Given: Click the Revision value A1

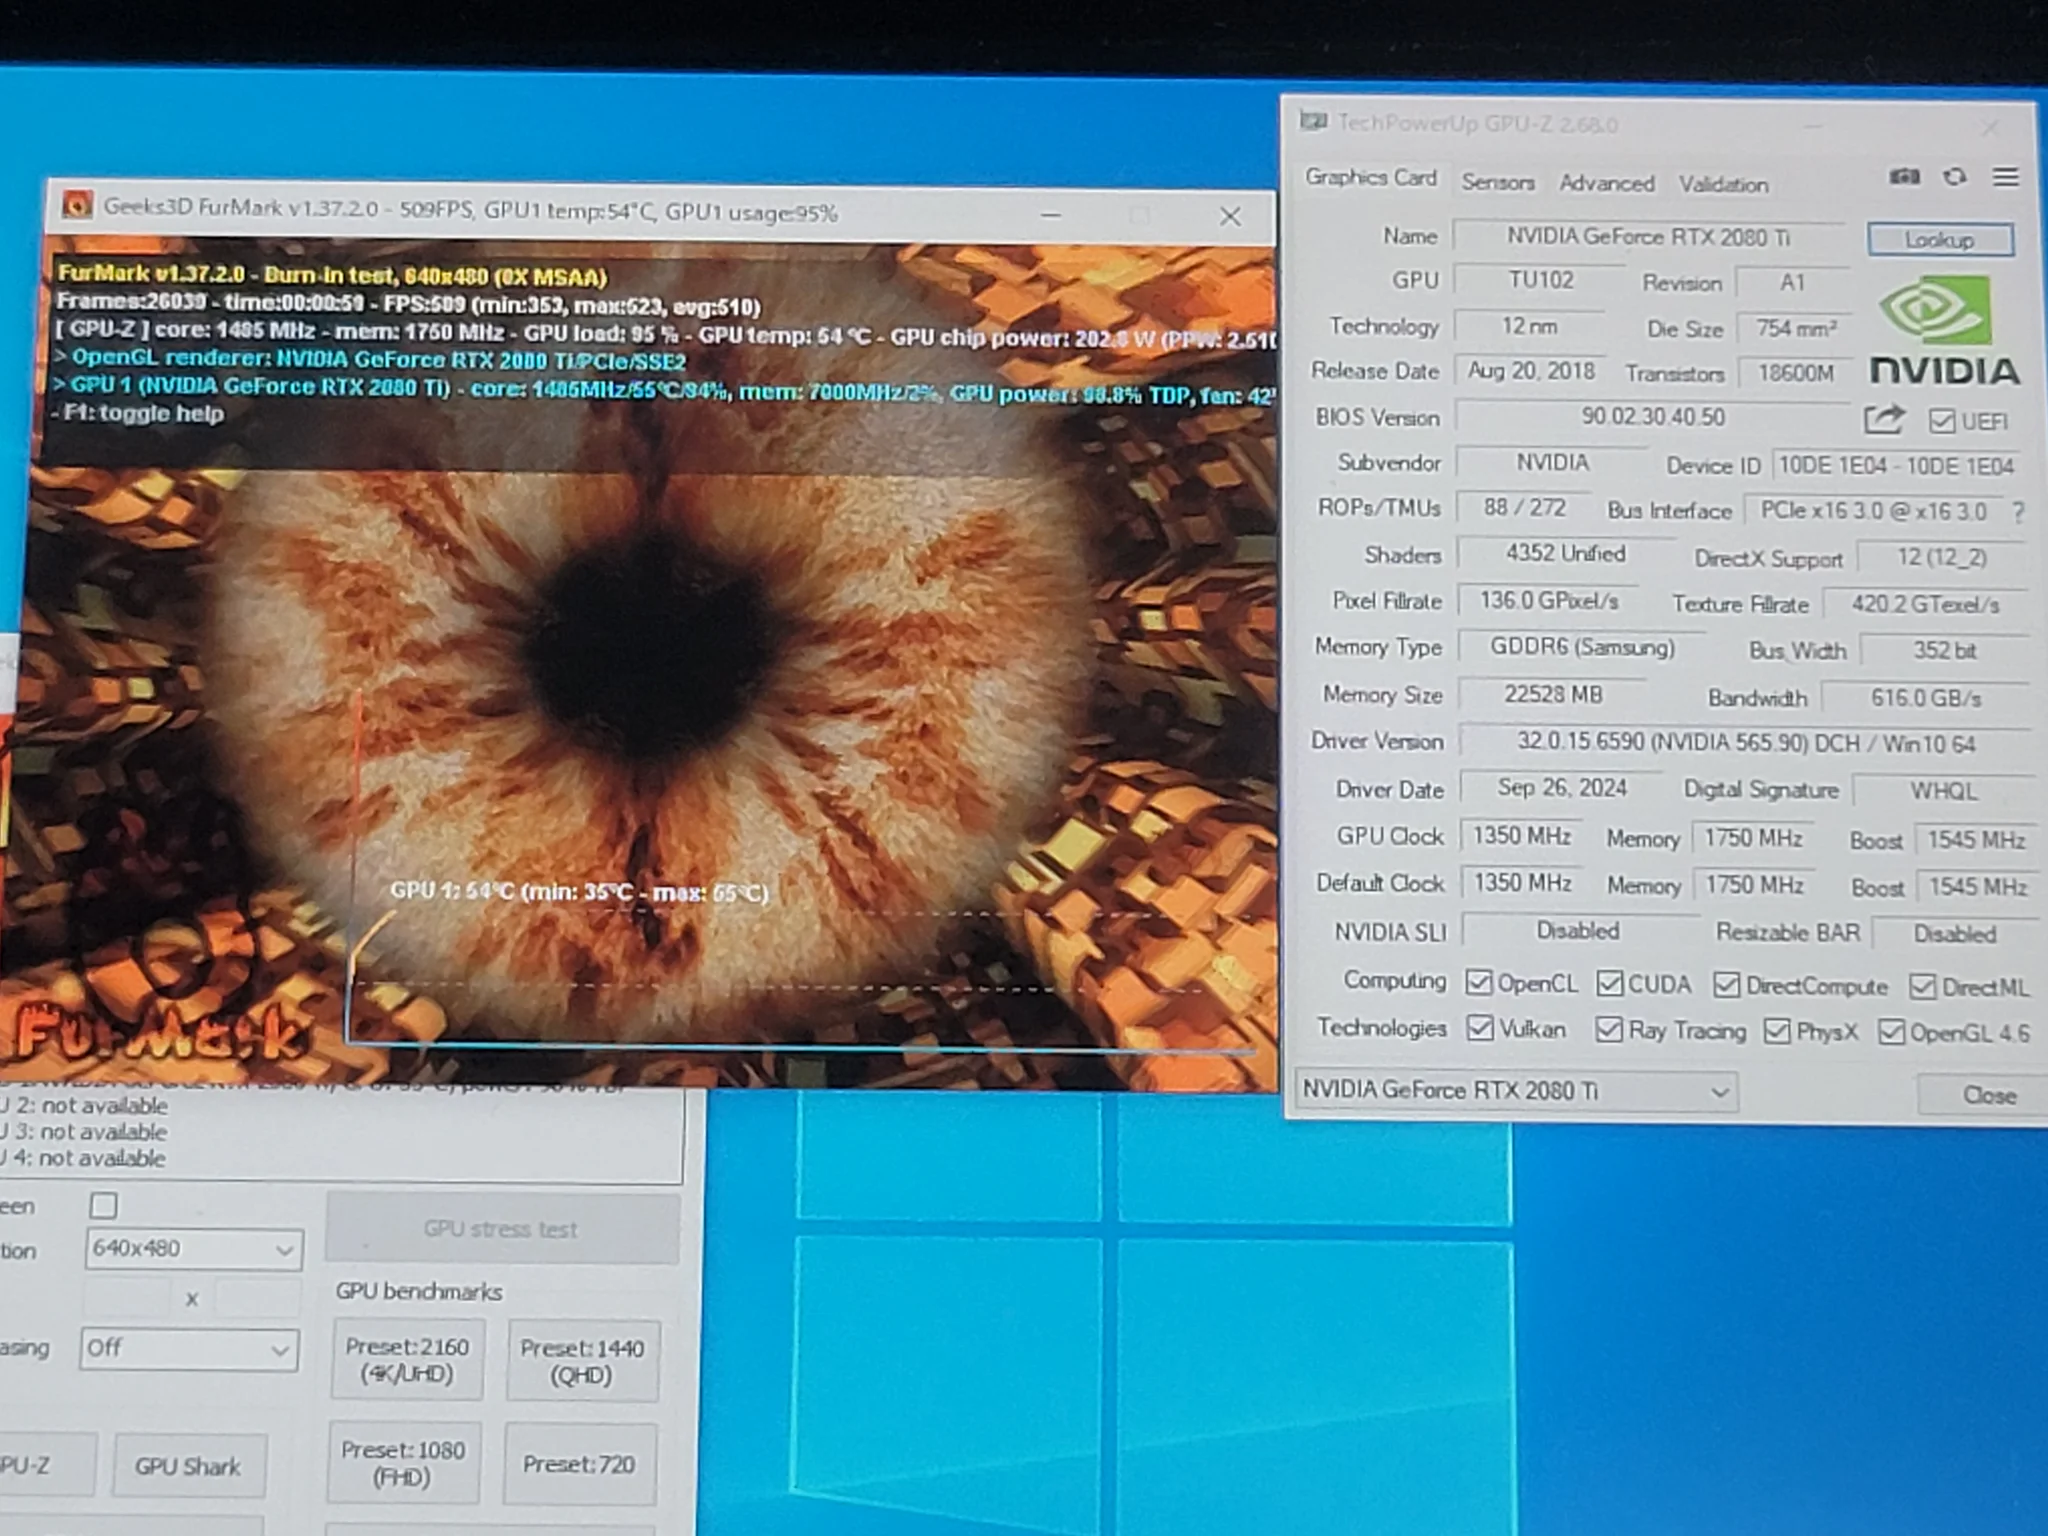Looking at the screenshot, I should [x=1791, y=283].
